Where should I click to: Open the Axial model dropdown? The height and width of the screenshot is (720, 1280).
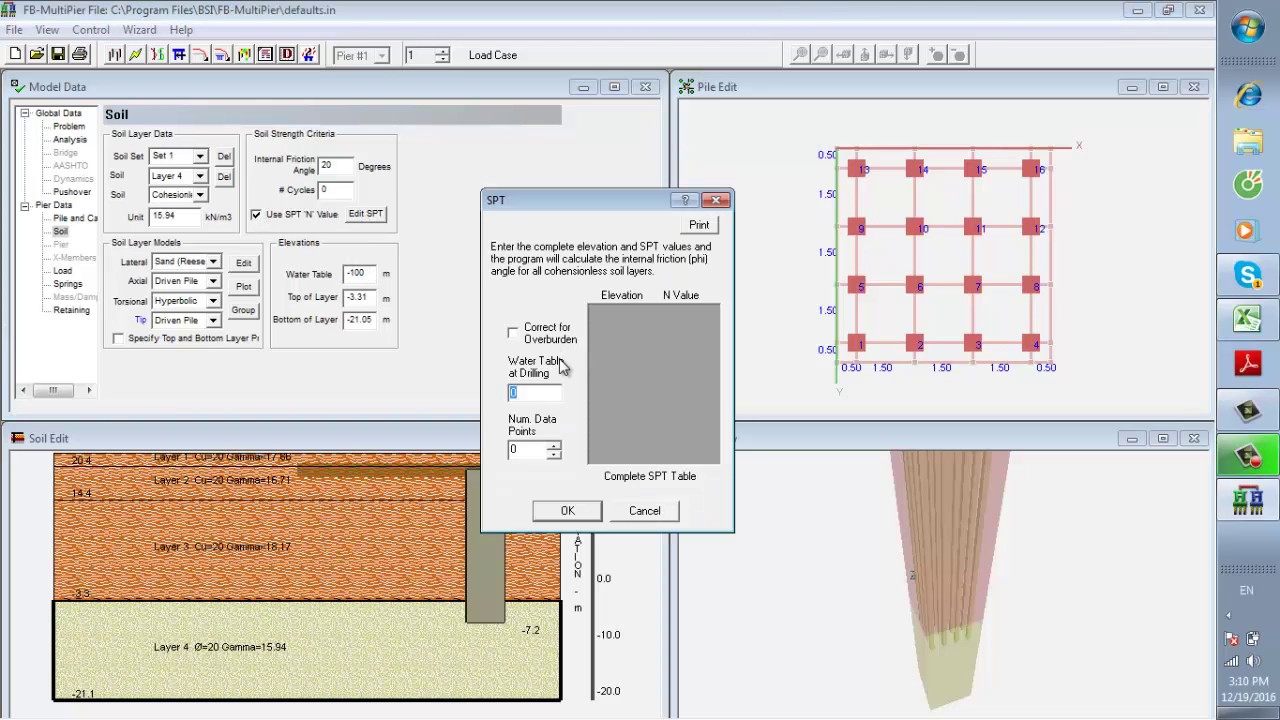213,281
